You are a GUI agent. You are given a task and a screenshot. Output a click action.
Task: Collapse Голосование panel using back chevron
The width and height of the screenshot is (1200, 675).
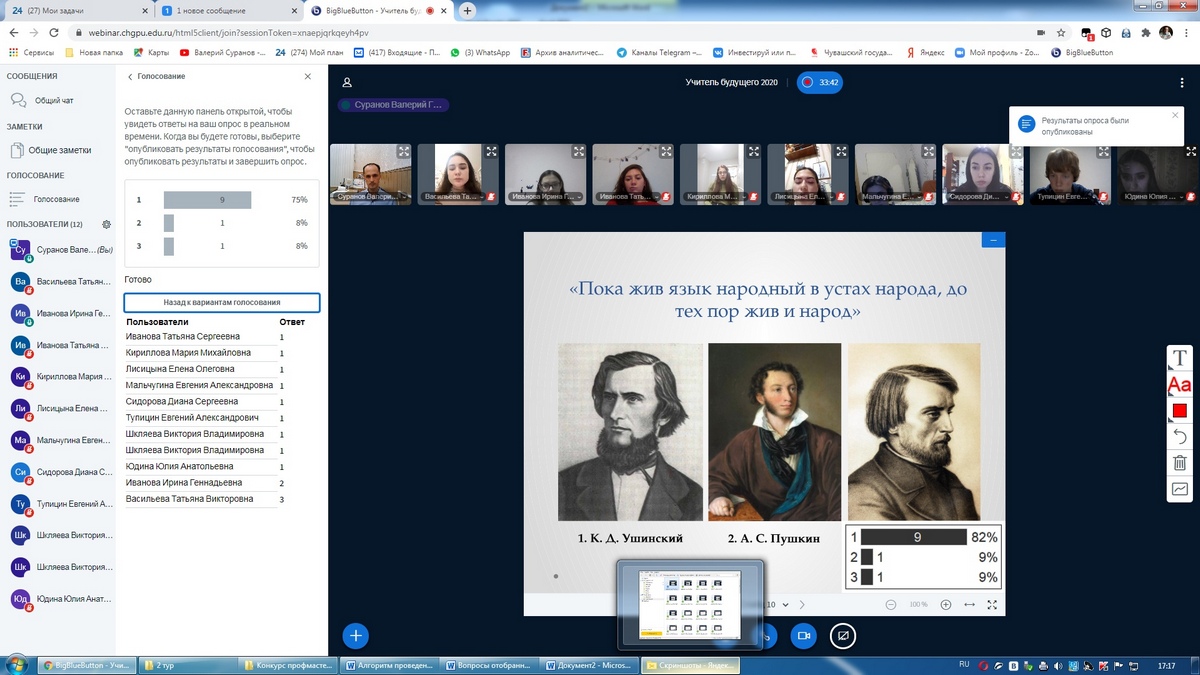[130, 76]
